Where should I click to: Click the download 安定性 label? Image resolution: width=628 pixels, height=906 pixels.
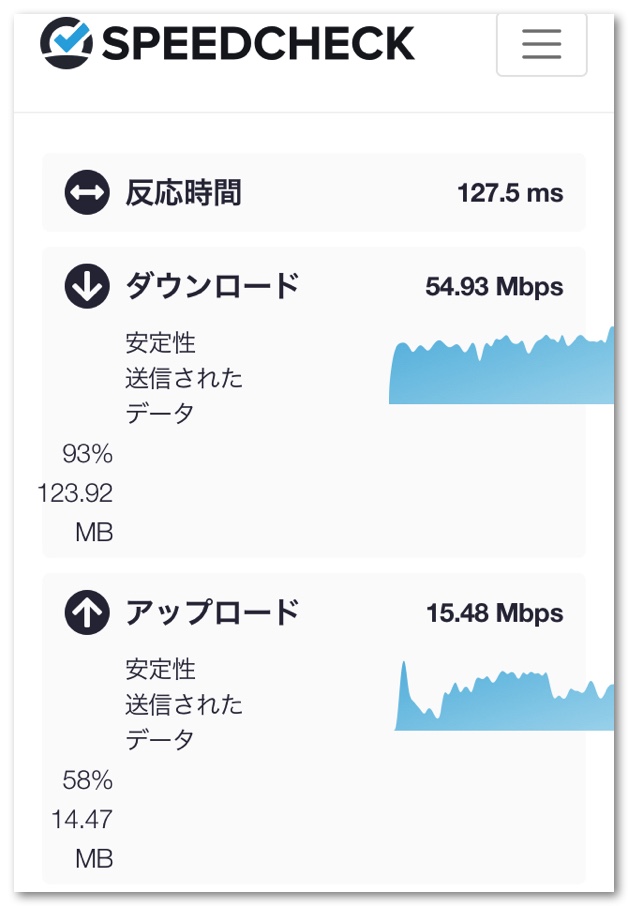[x=160, y=343]
